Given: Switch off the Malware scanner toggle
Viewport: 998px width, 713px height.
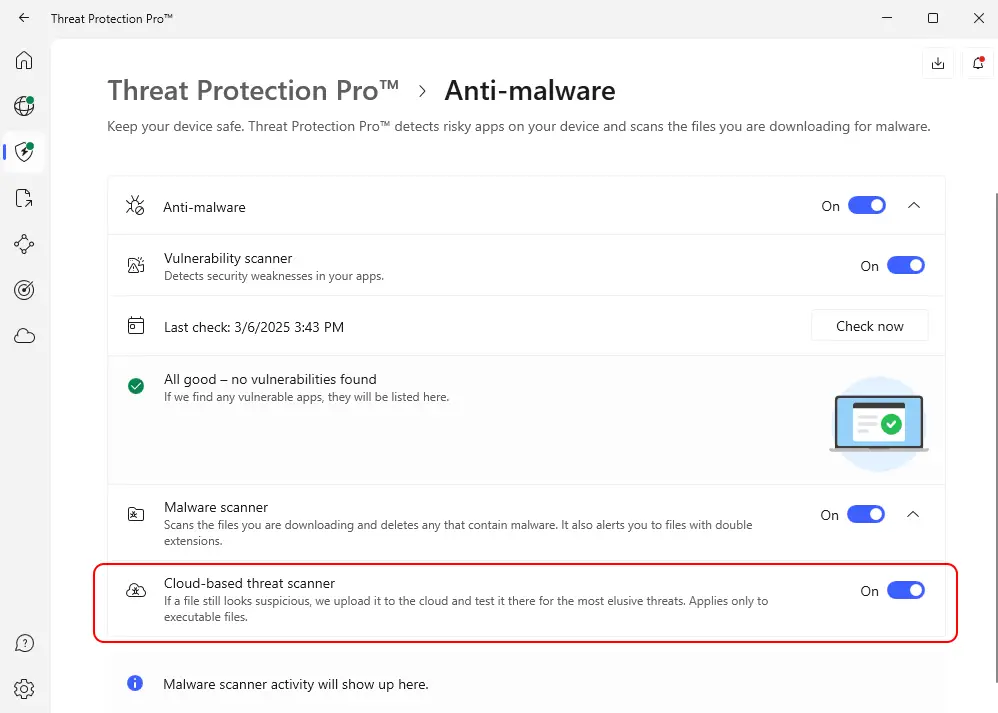Looking at the screenshot, I should pos(865,515).
